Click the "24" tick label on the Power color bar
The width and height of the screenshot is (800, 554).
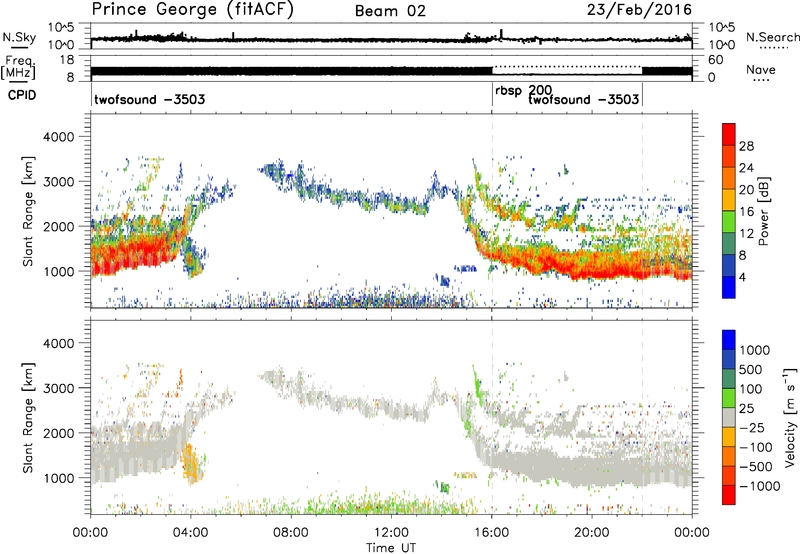pos(746,168)
